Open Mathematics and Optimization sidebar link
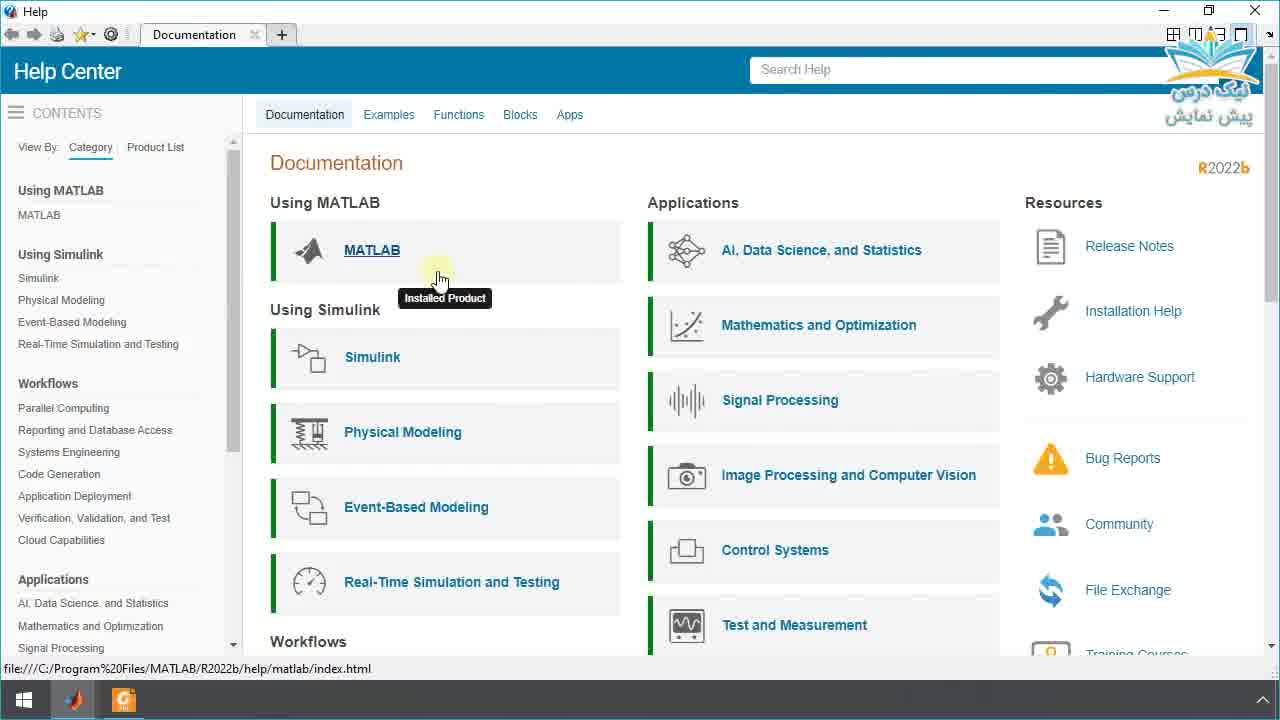 point(90,626)
